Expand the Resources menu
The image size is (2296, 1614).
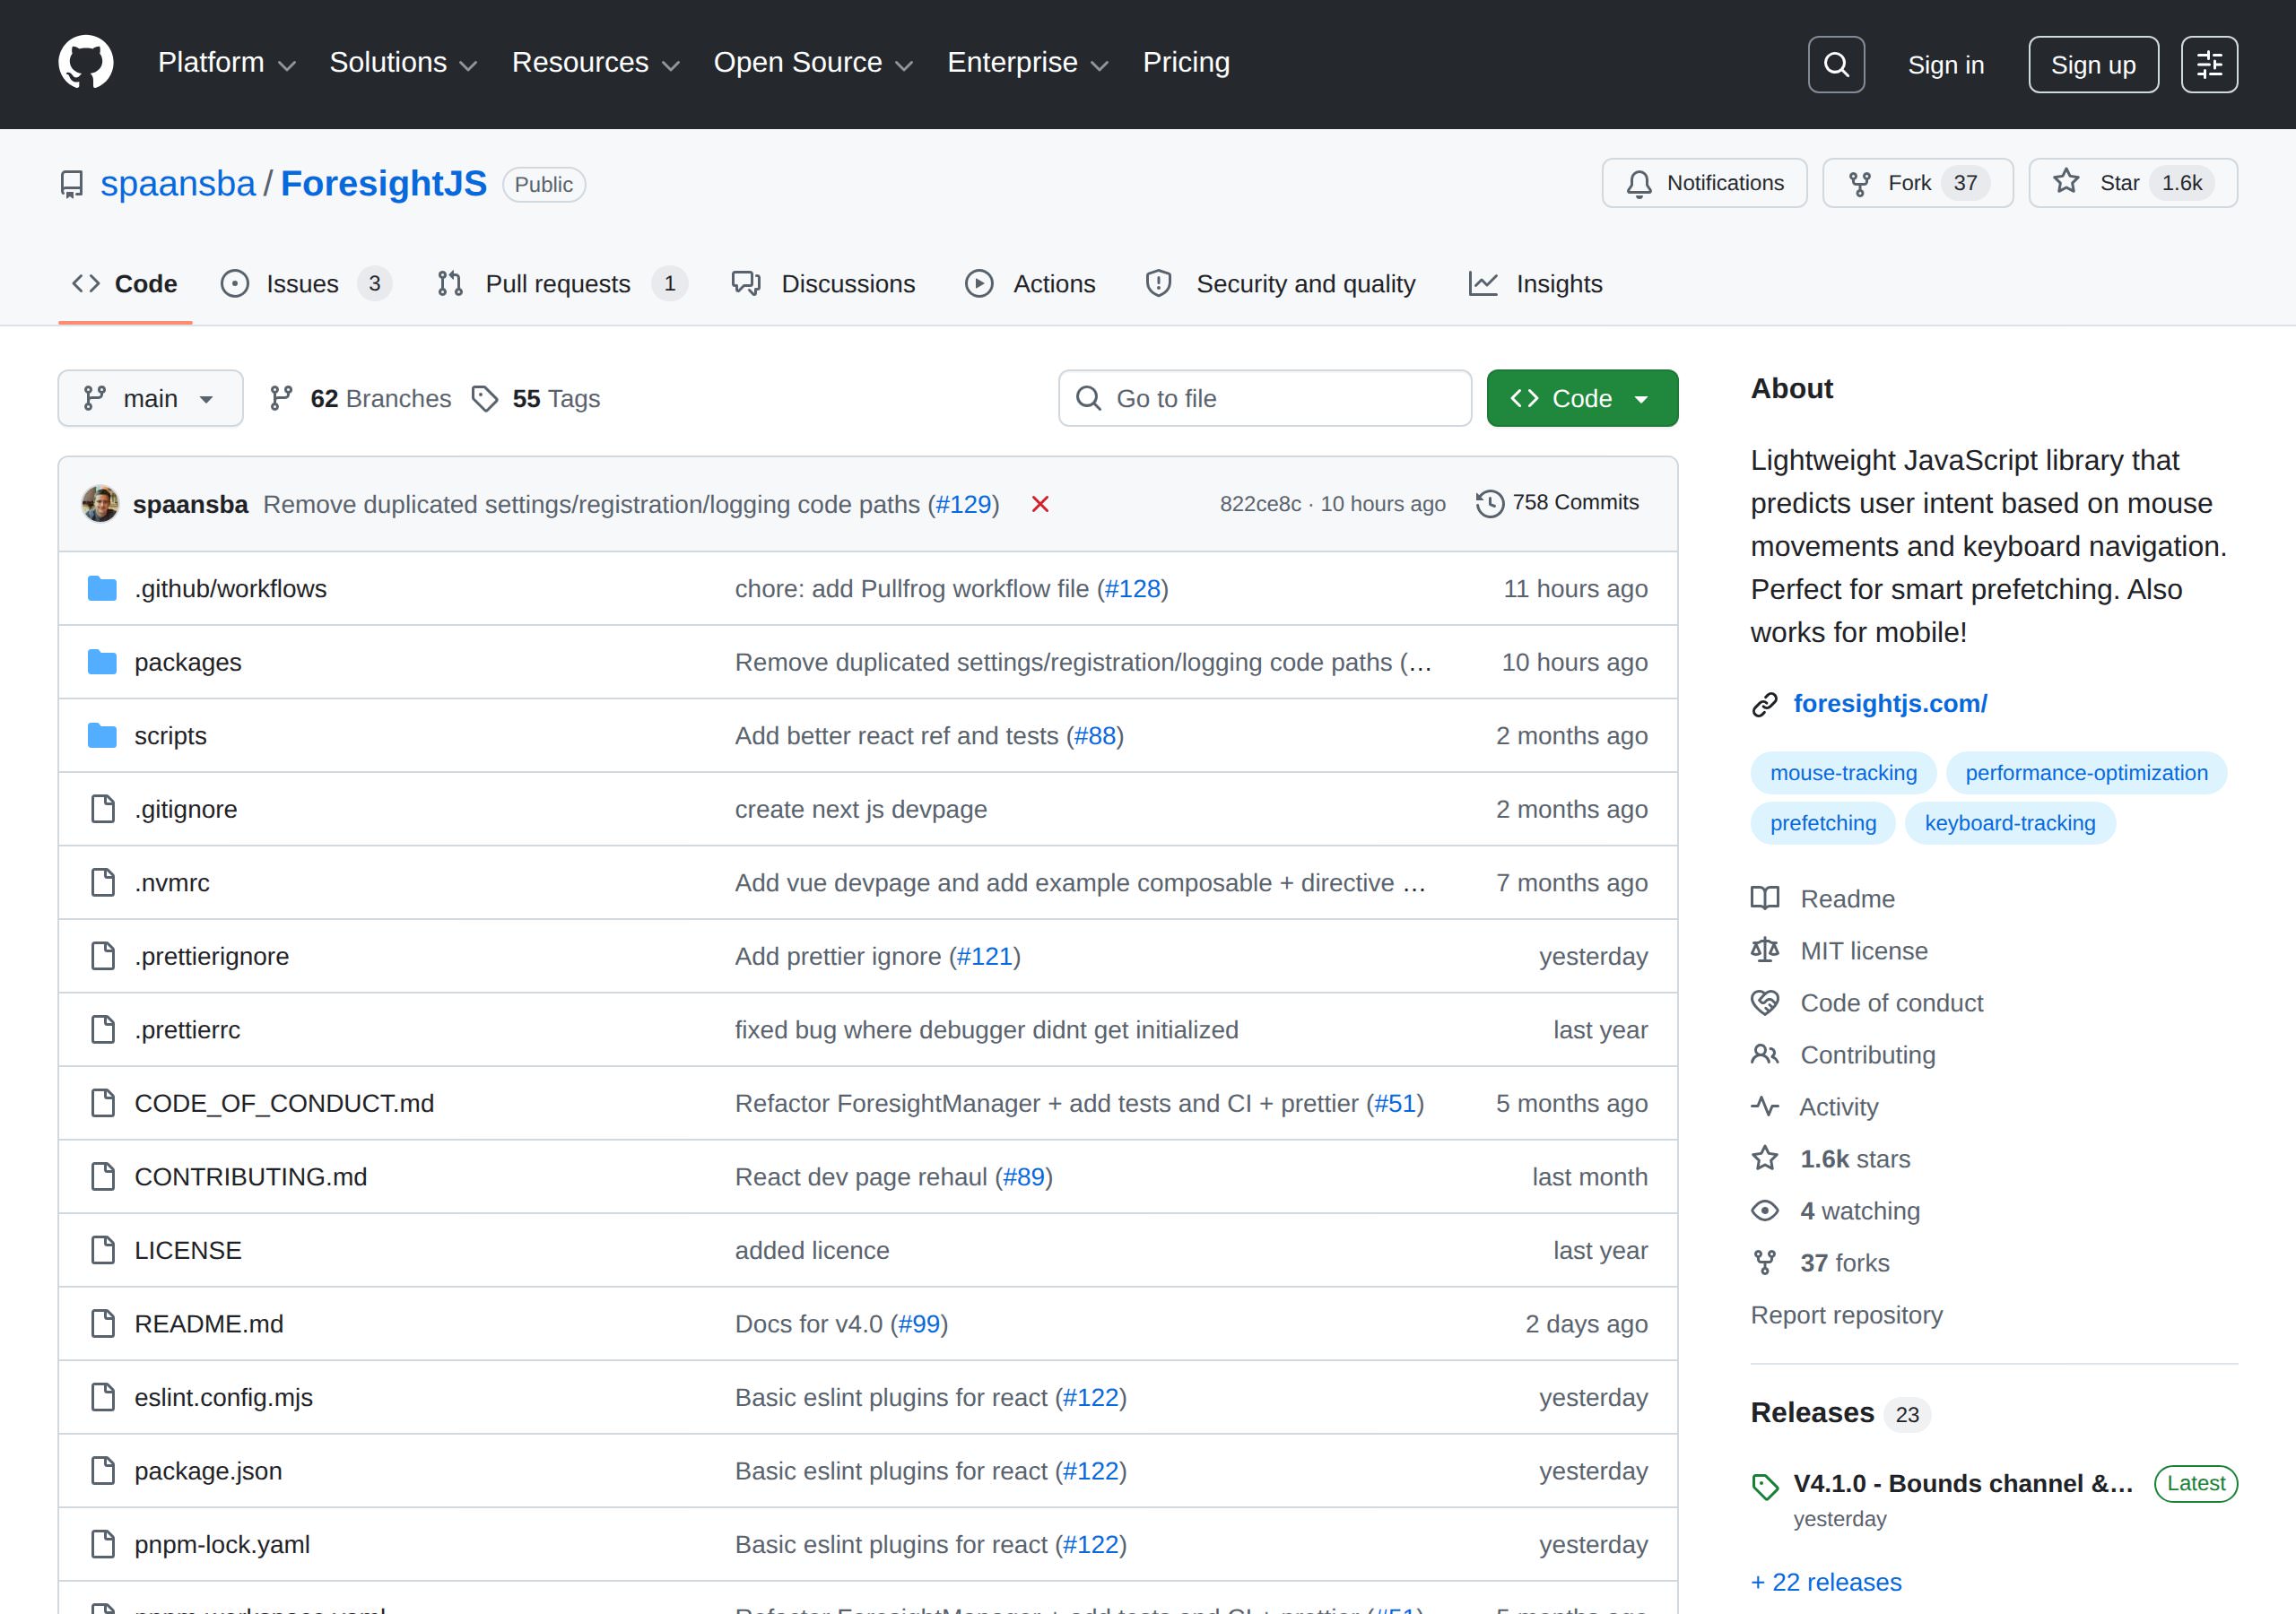(596, 63)
